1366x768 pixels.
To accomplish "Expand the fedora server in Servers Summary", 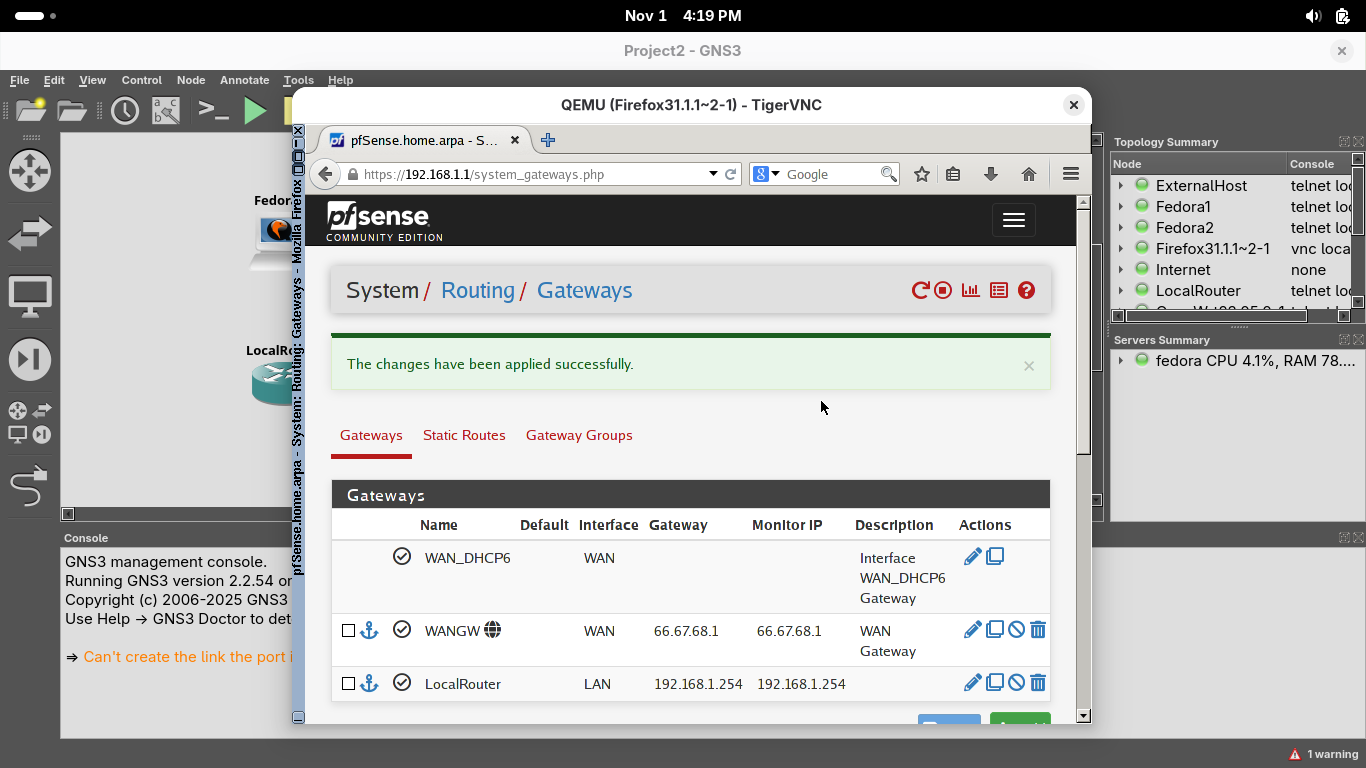I will (1121, 361).
